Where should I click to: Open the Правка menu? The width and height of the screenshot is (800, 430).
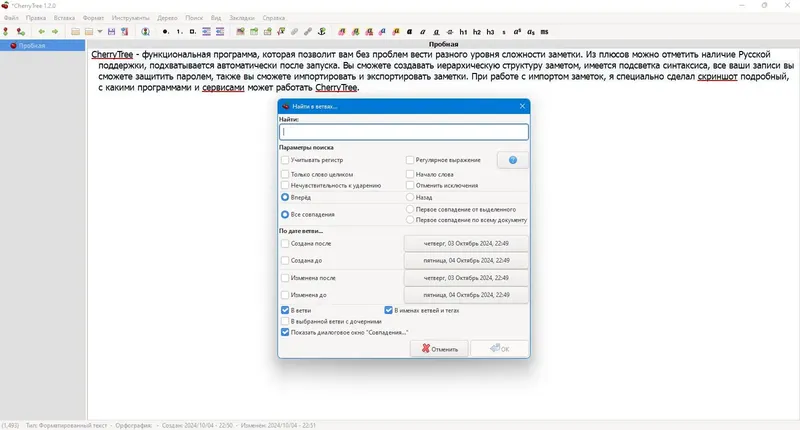click(x=36, y=18)
